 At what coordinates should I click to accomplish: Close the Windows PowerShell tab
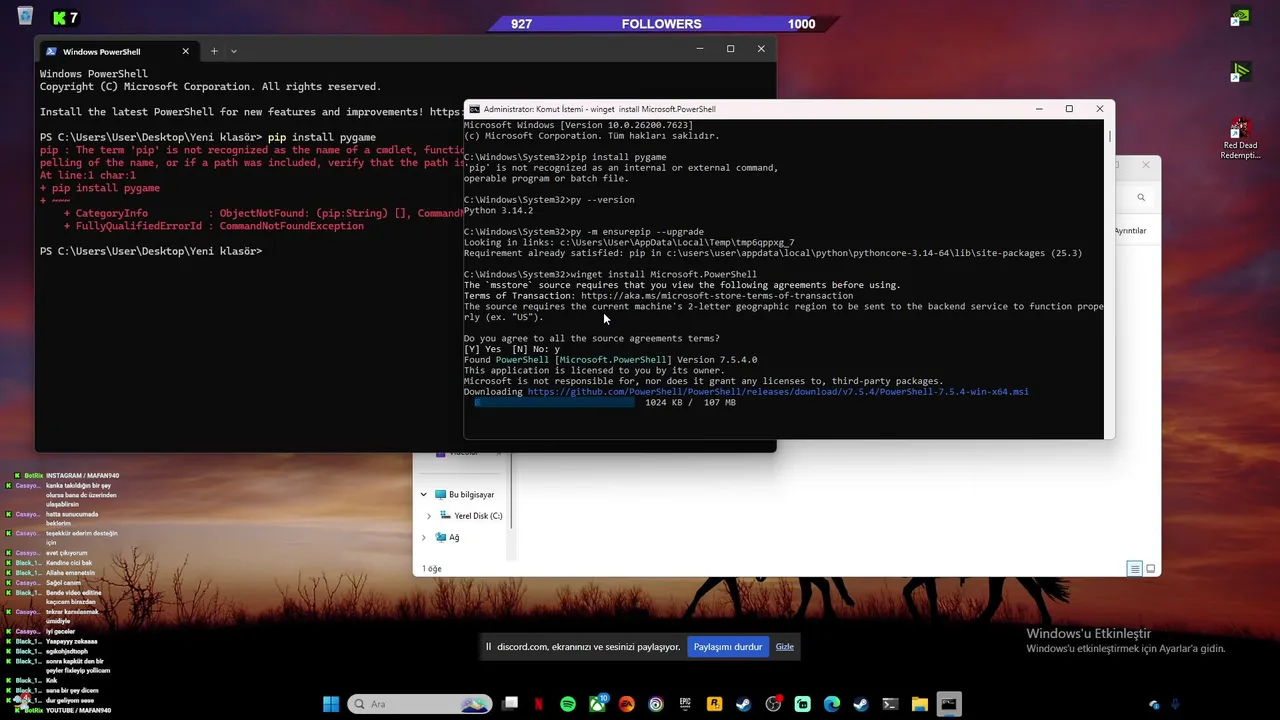(x=185, y=51)
